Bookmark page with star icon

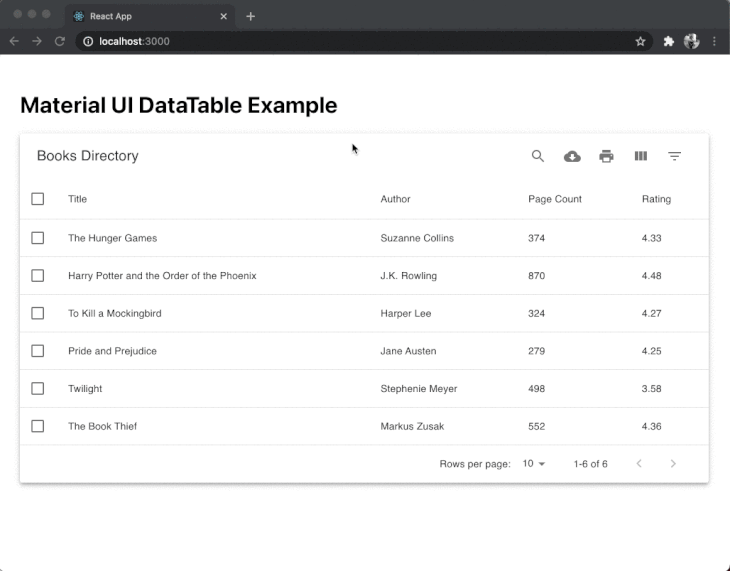(640, 41)
